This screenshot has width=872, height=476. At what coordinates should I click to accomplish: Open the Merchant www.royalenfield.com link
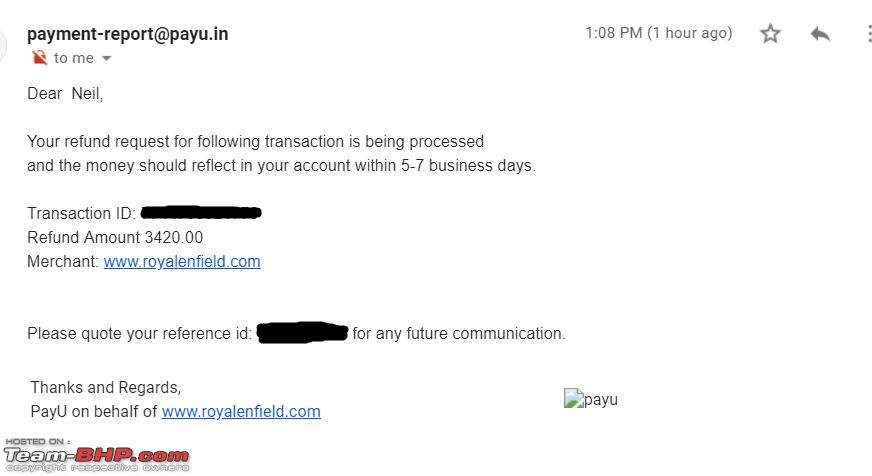182,261
